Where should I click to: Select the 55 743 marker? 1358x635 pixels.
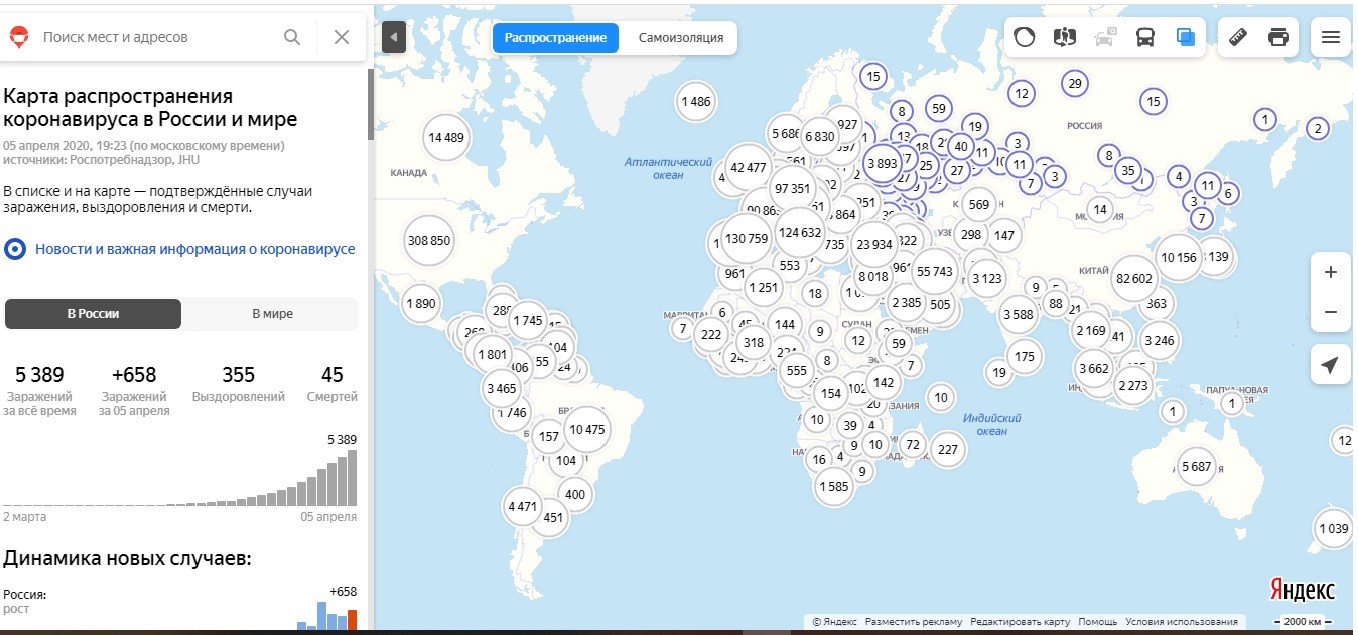[x=935, y=272]
